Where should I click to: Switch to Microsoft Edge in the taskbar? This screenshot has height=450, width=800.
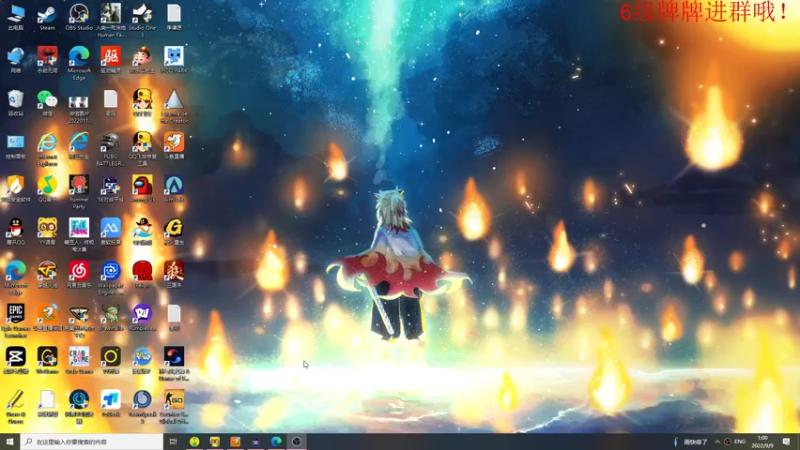[276, 442]
